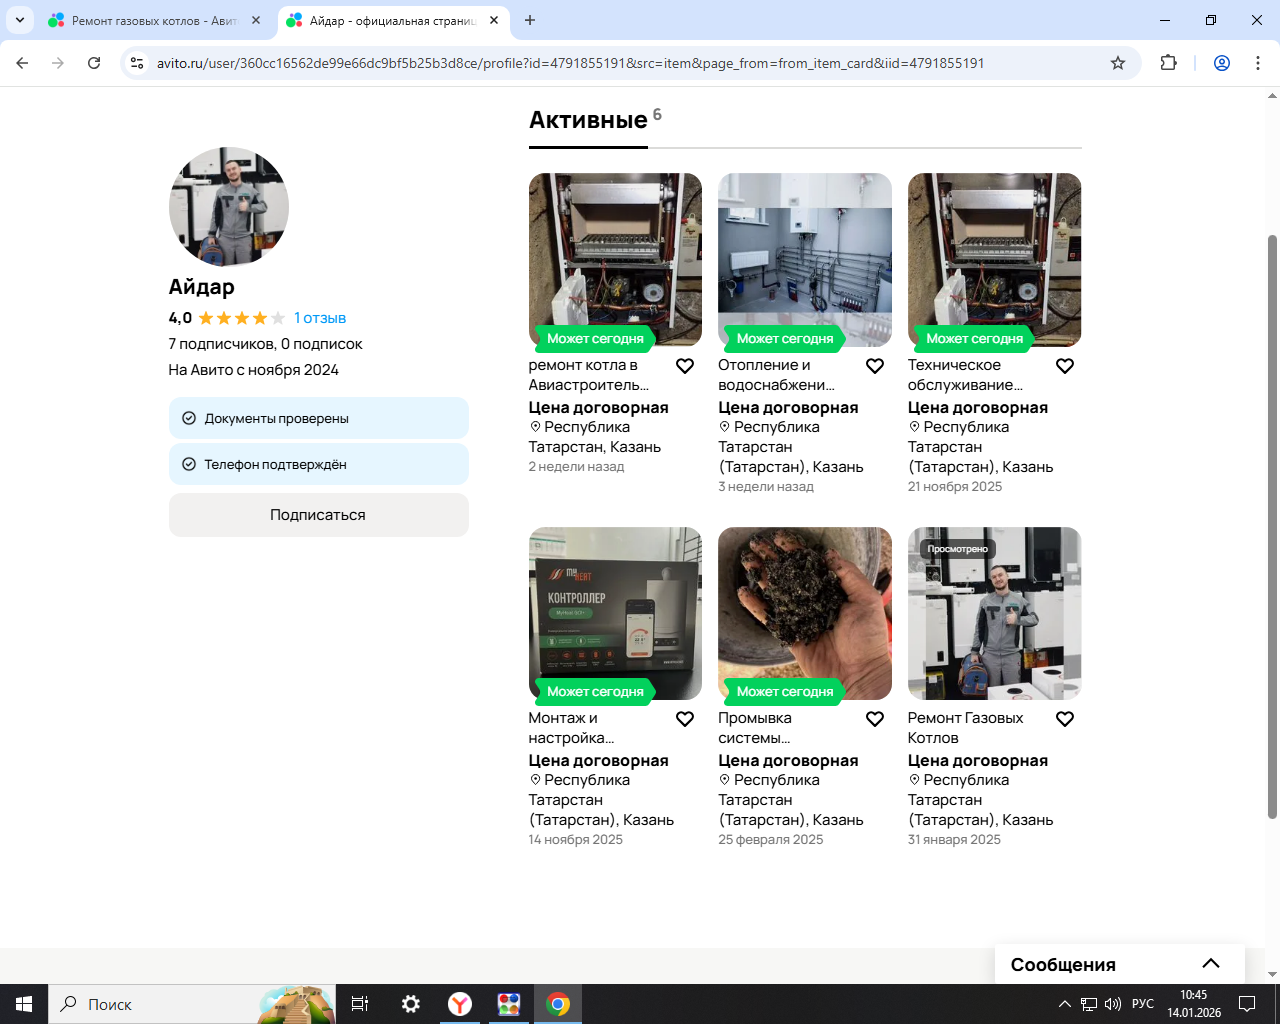Click the 'Документы проверены' badge
1280x1024 pixels.
319,418
